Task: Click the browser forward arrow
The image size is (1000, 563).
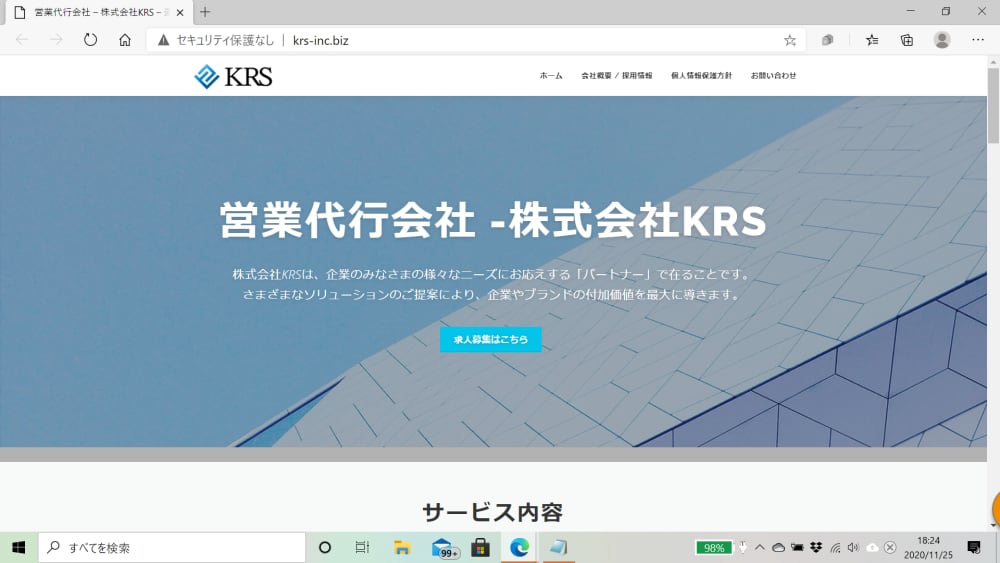Action: [56, 40]
